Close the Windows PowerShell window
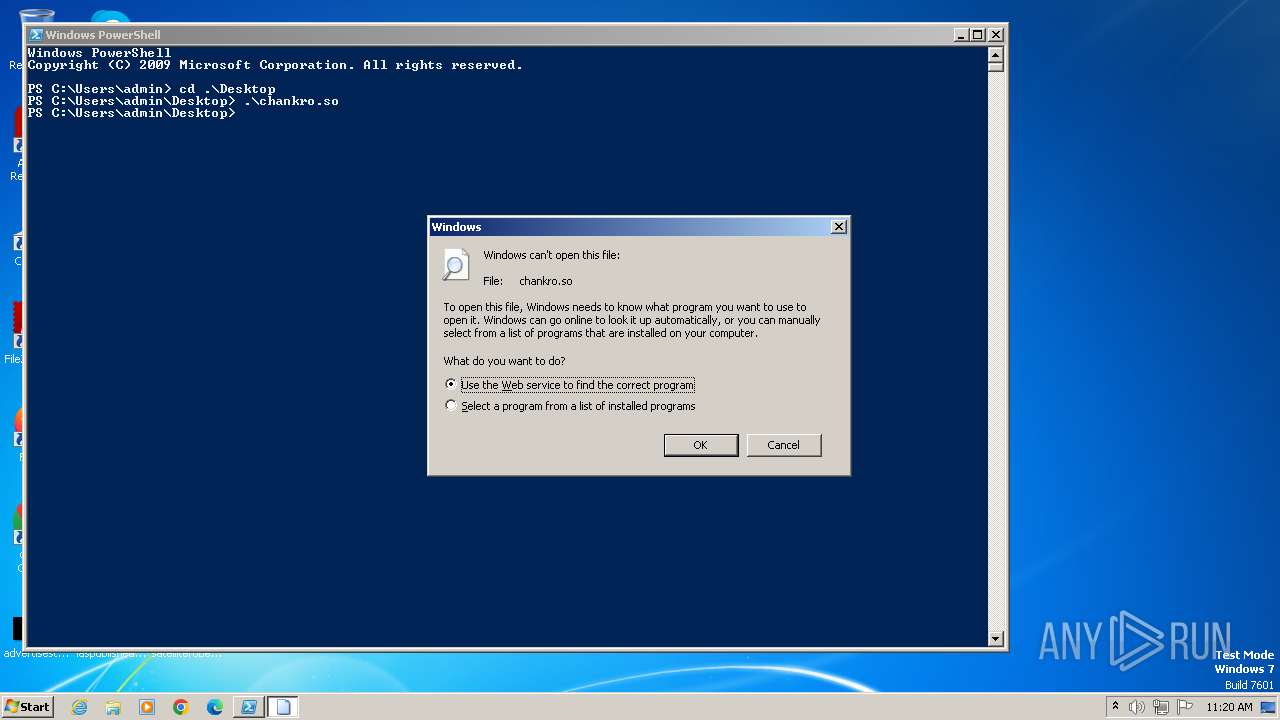This screenshot has width=1280, height=720. pyautogui.click(x=996, y=34)
